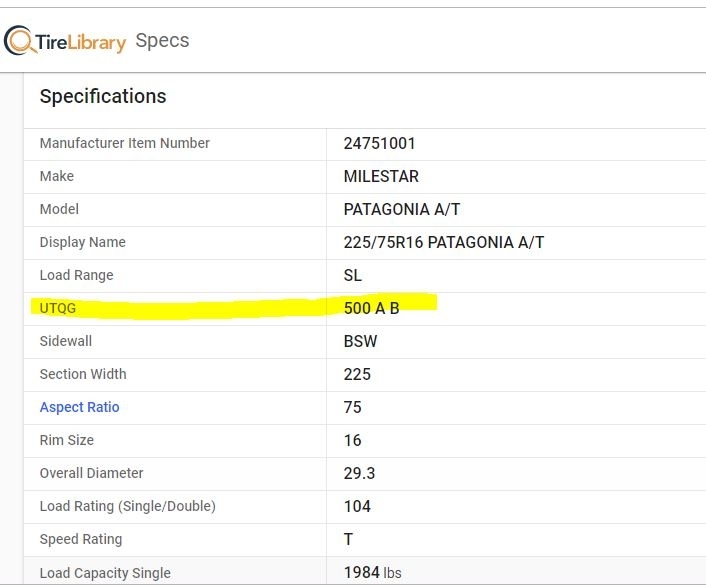706x585 pixels.
Task: Click the TireLibrary magnifier logo icon
Action: [x=19, y=41]
